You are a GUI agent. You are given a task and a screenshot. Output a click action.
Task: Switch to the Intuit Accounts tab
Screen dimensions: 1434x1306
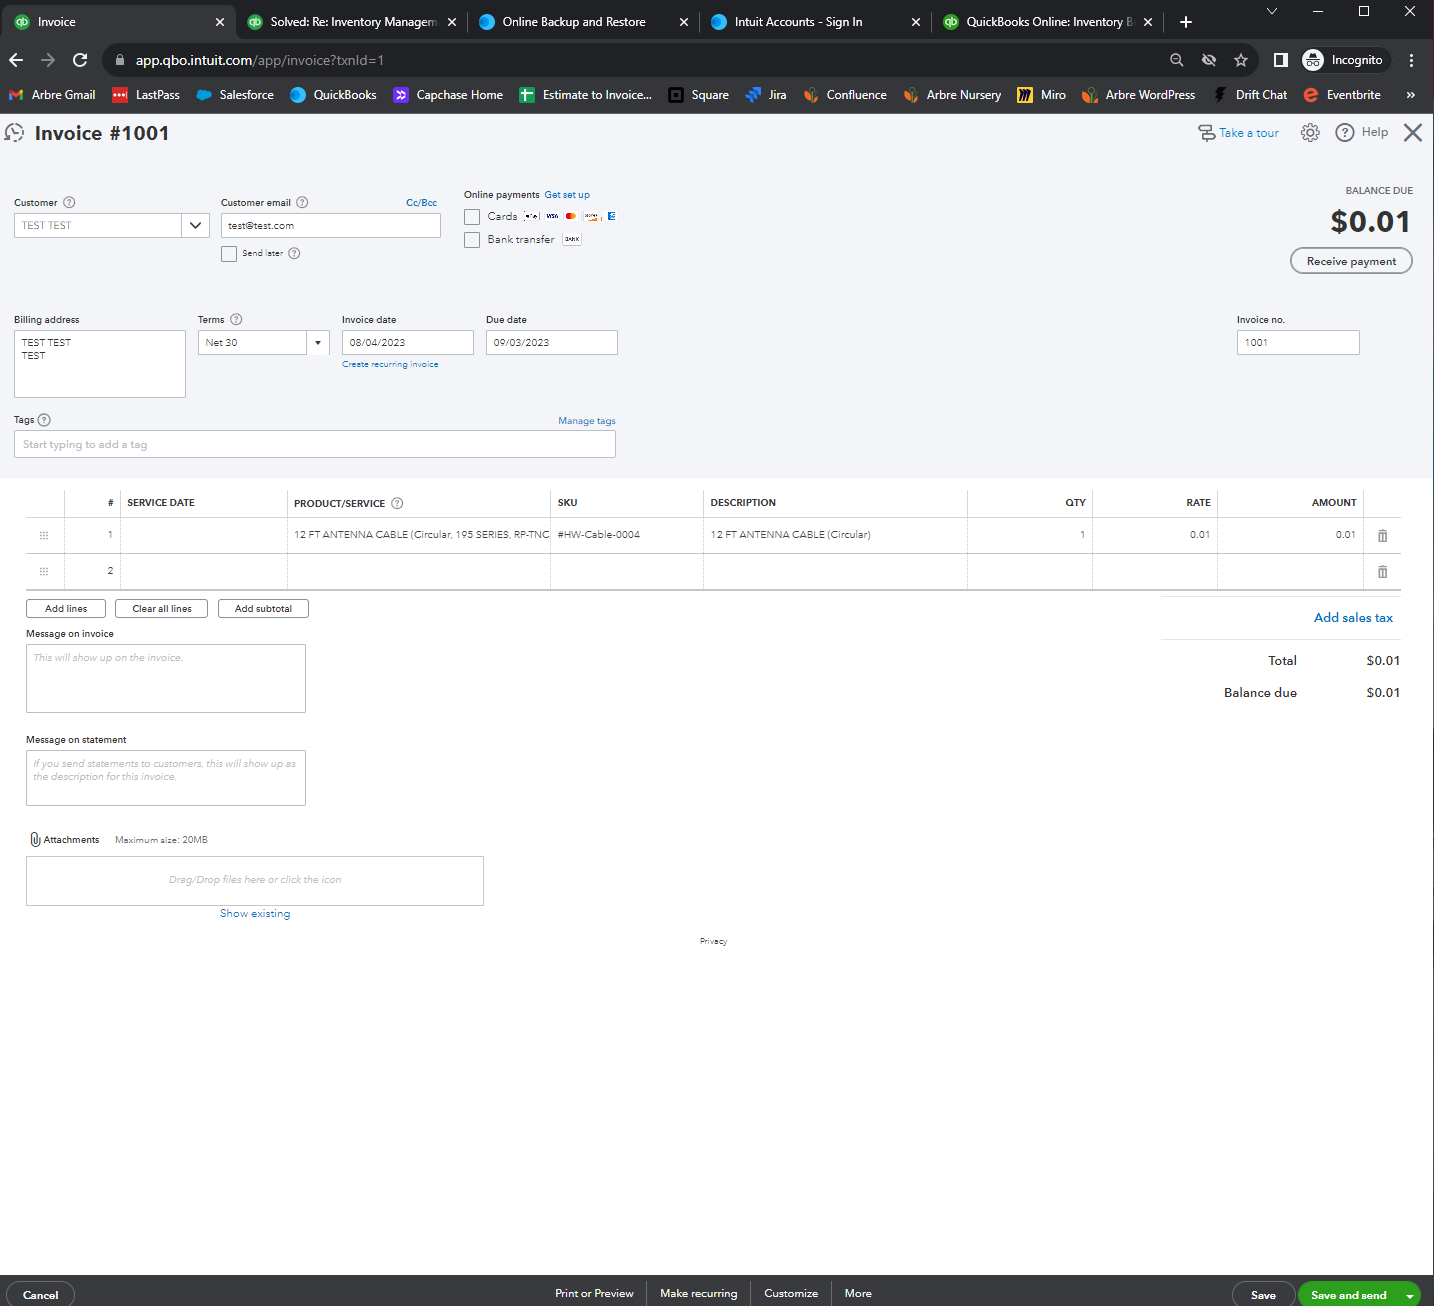(800, 21)
